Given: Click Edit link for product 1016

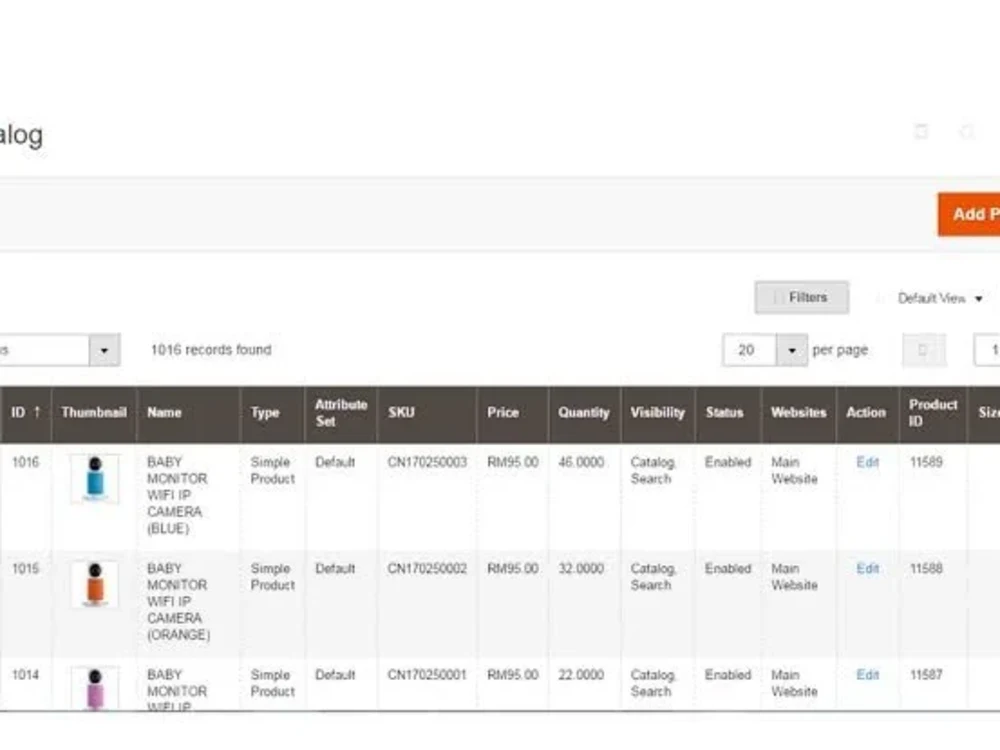Looking at the screenshot, I should [x=867, y=462].
